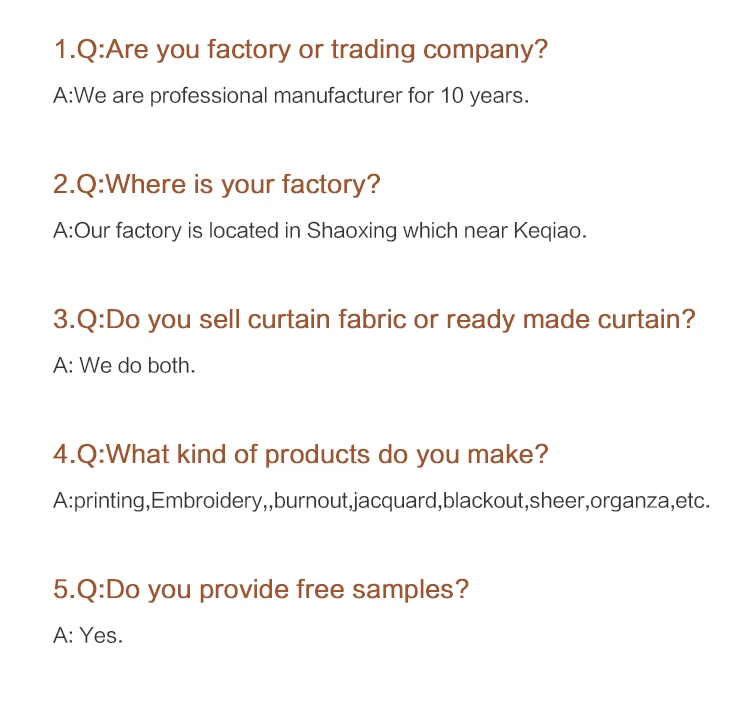Select the curtain fabric or ready made question
The width and height of the screenshot is (750, 715).
[374, 320]
